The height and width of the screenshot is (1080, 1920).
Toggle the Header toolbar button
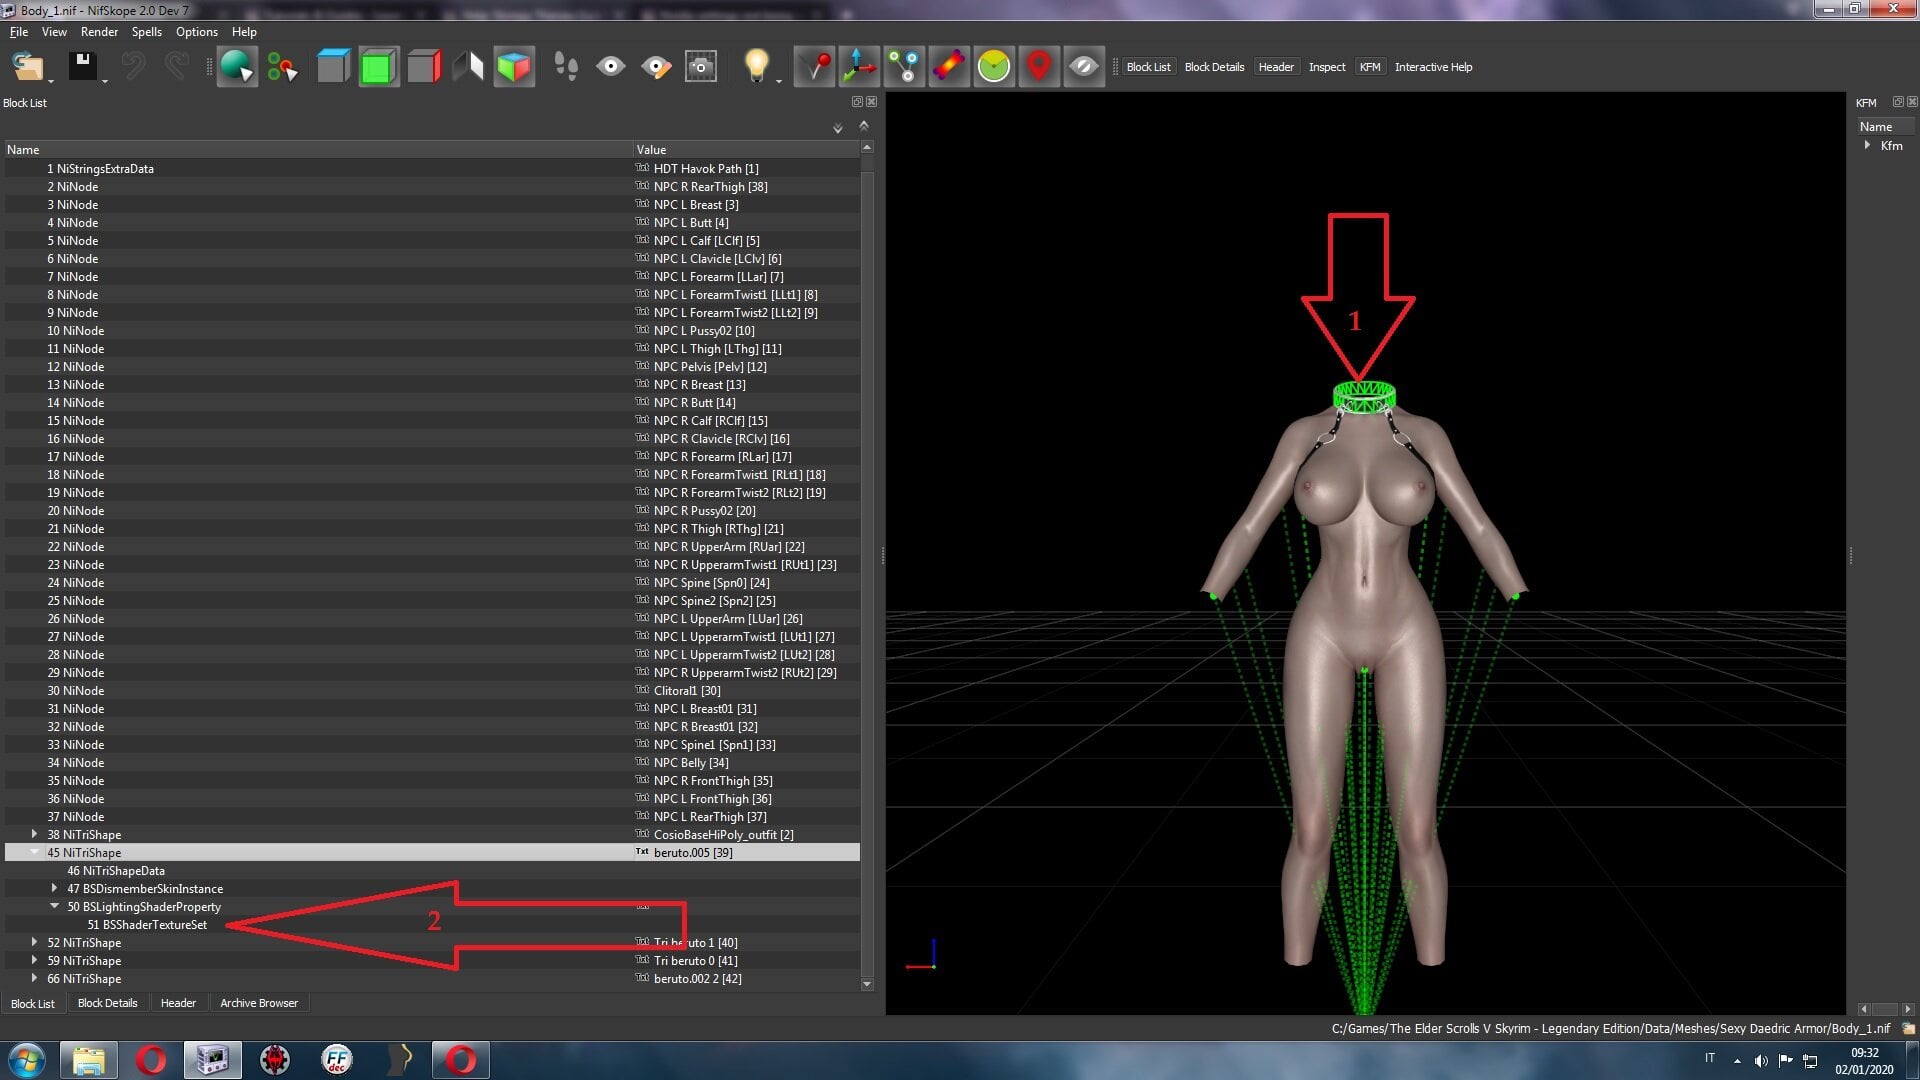1276,67
